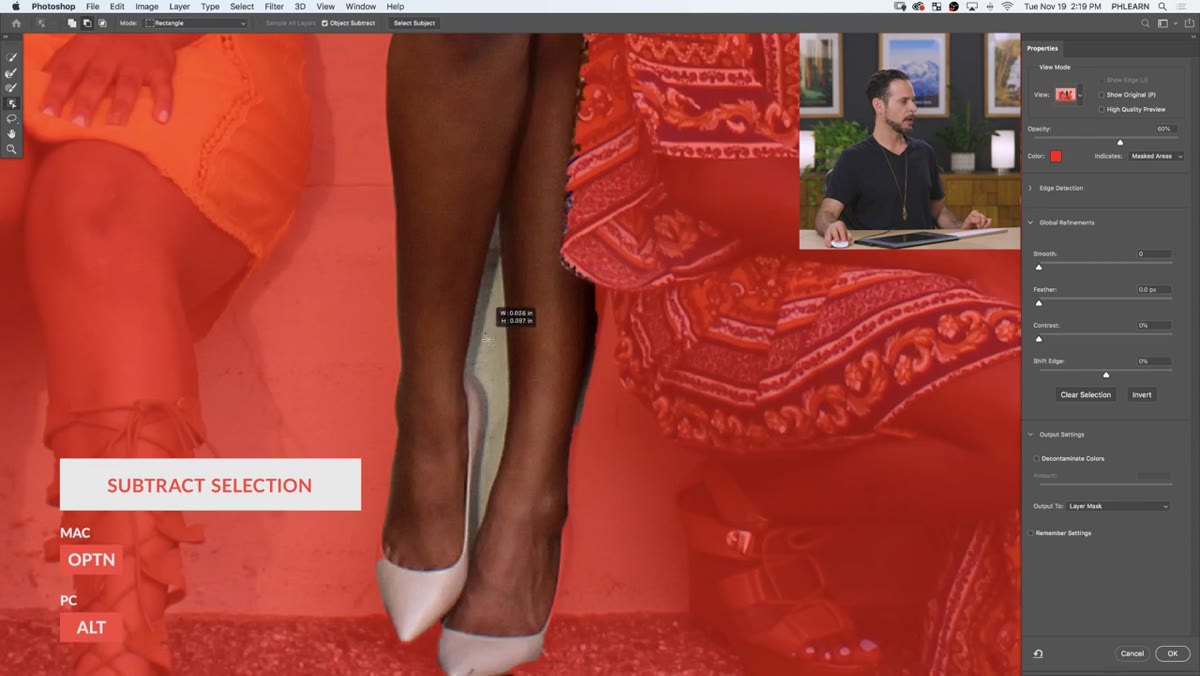Open the Indicates dropdown showing Masked Areas
This screenshot has width=1200, height=676.
pos(1156,156)
